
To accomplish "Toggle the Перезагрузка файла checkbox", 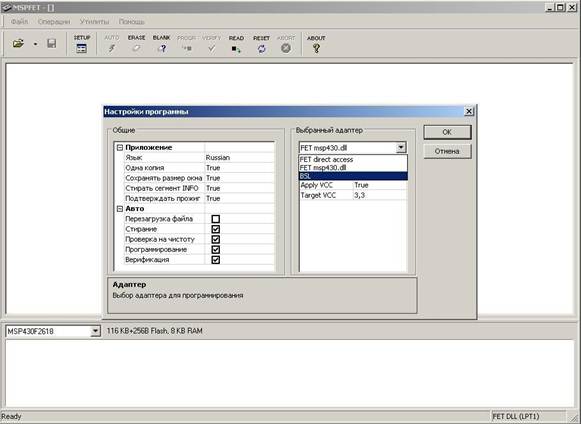I will [x=216, y=219].
